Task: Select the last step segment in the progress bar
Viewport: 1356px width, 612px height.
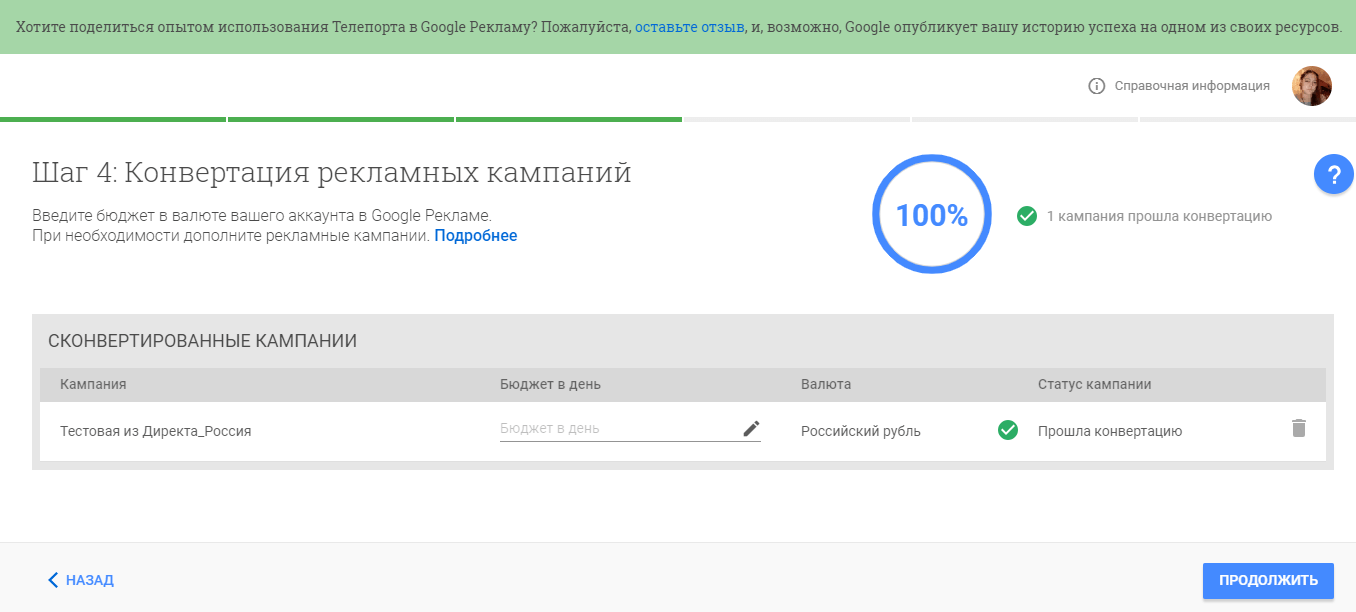Action: point(1248,118)
